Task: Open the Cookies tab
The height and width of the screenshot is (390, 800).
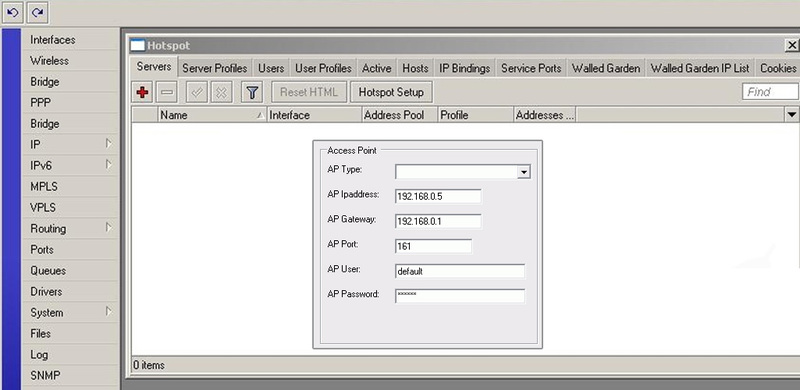Action: click(778, 68)
